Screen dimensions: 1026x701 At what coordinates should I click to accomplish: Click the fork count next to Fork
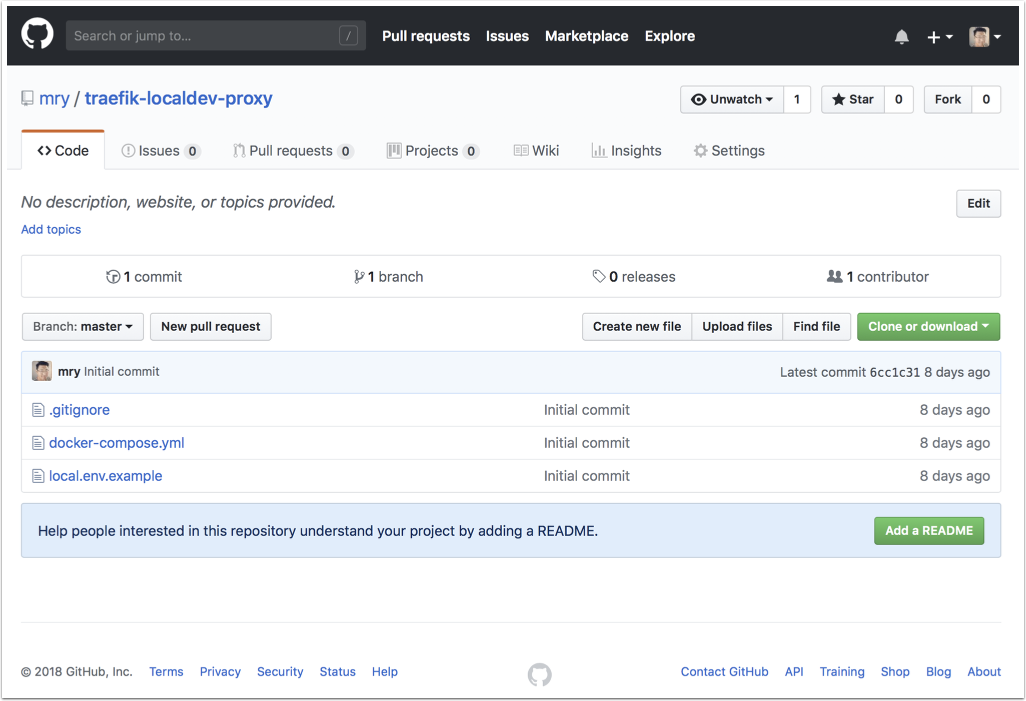[986, 99]
